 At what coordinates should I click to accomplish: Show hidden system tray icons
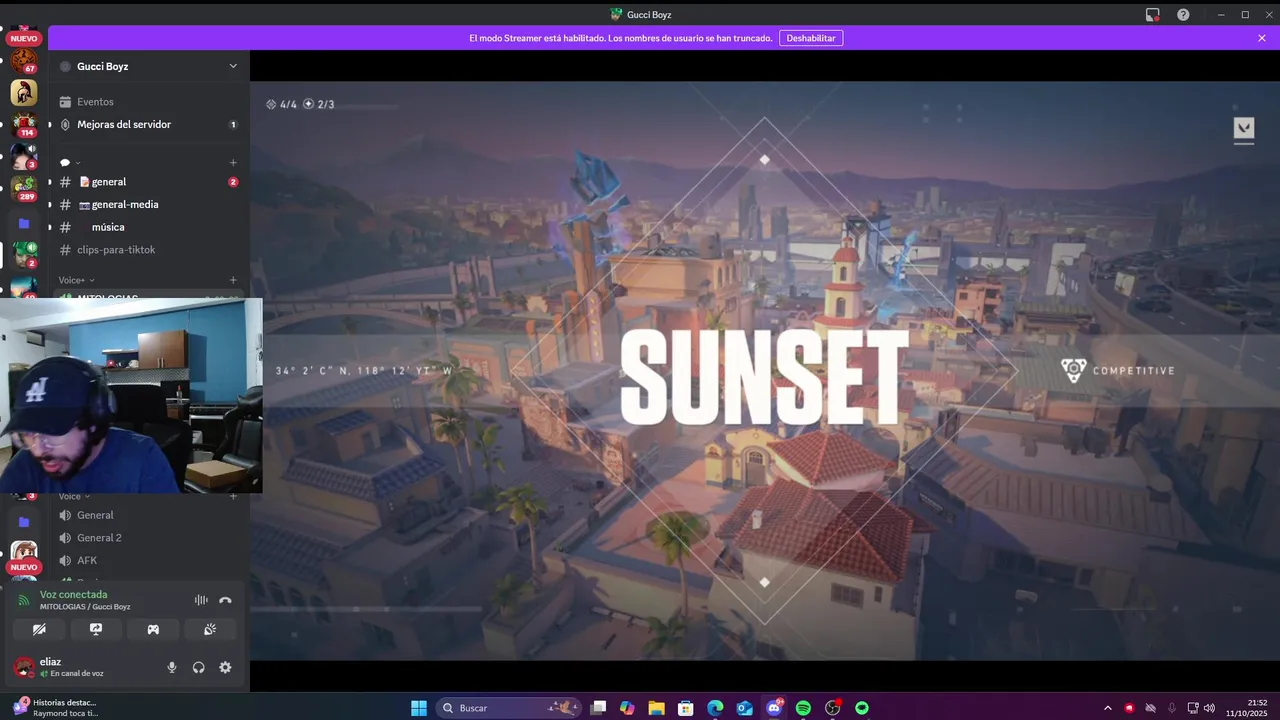click(x=1107, y=708)
